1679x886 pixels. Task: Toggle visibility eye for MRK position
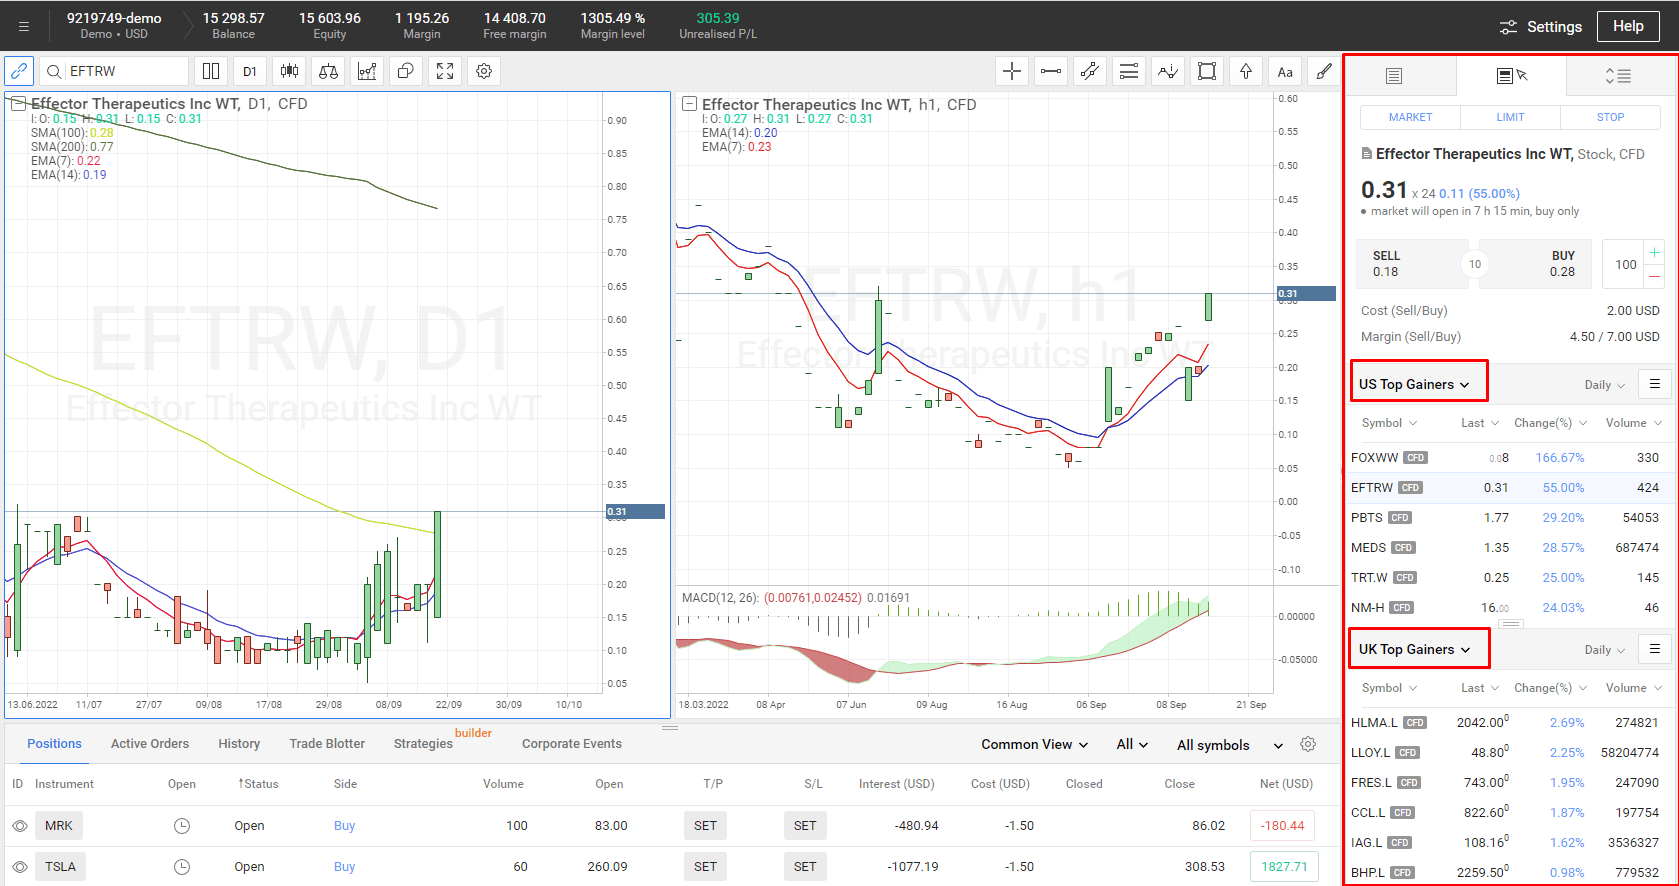(19, 826)
